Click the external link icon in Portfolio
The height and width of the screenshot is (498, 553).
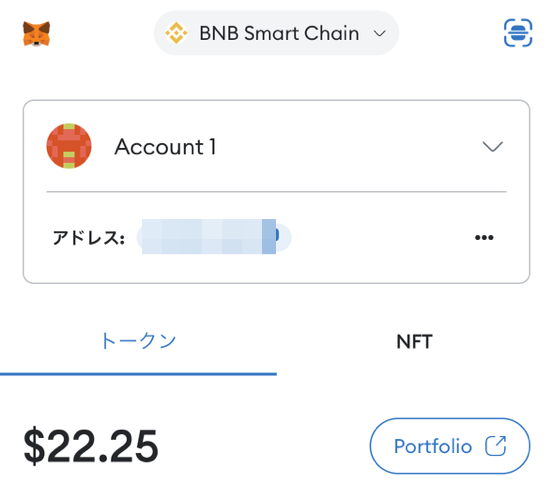pos(496,446)
